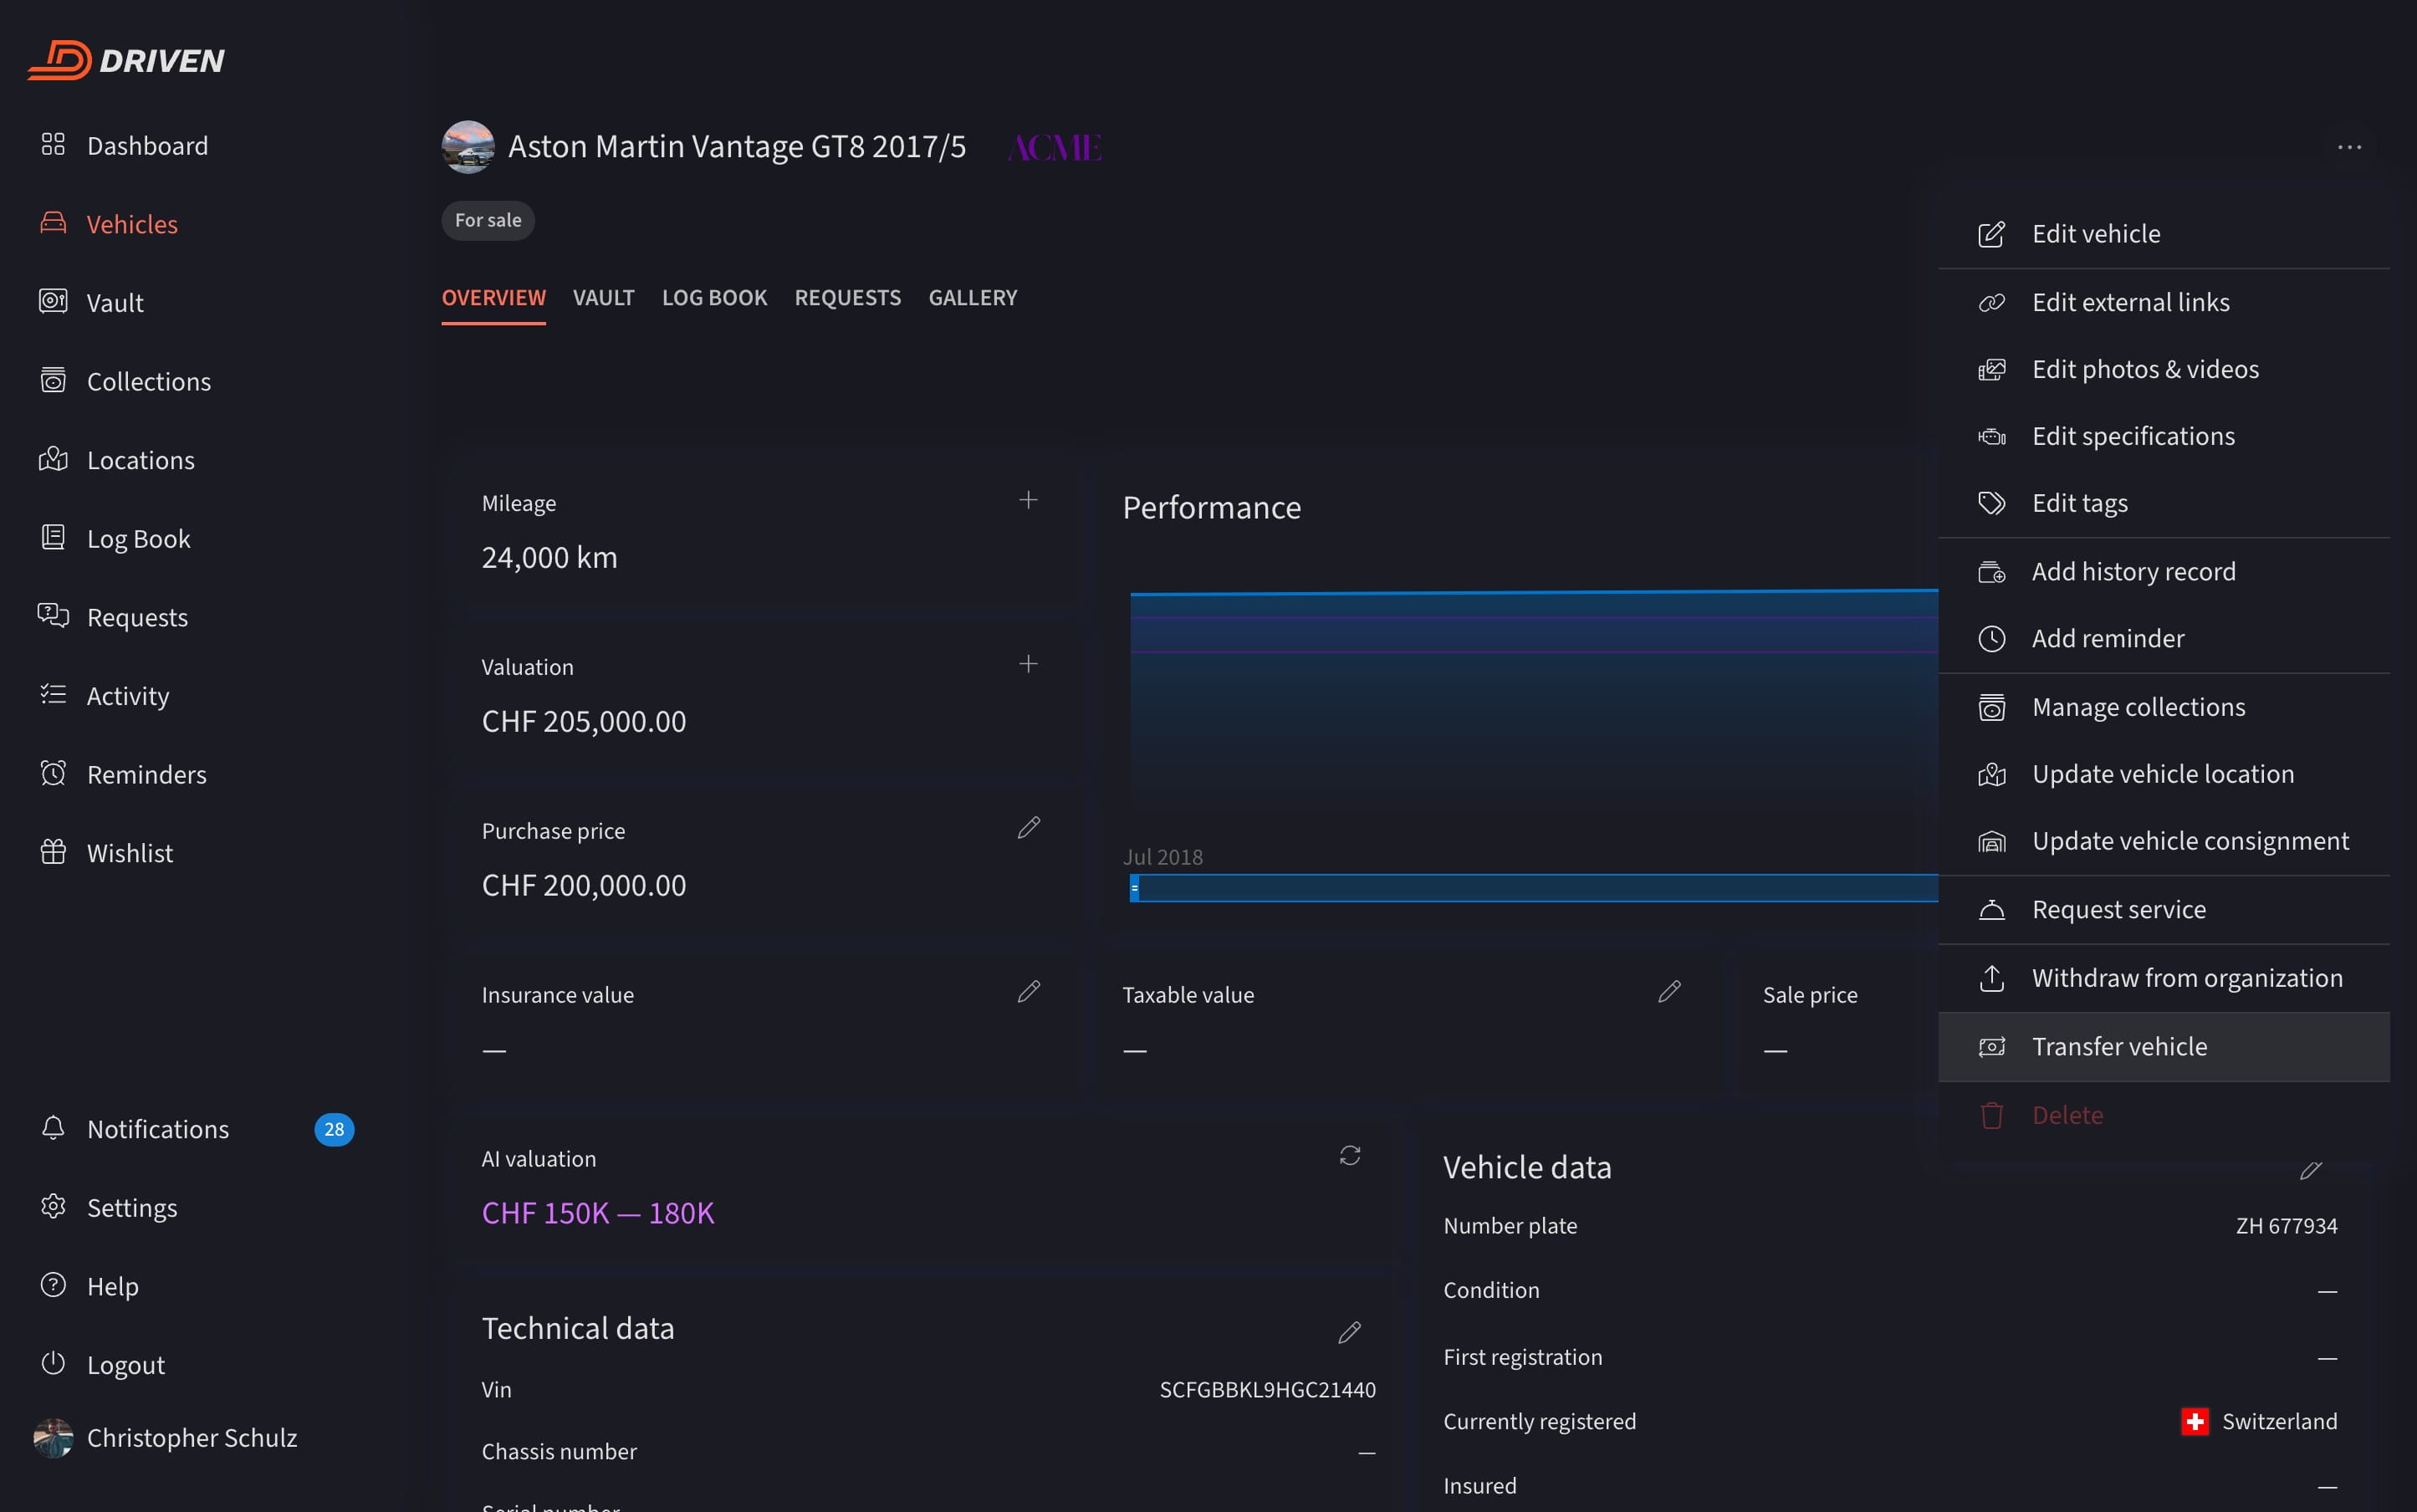Screen dimensions: 2417x1512
Task: Open Notifications in the sidebar
Action: tap(158, 1129)
